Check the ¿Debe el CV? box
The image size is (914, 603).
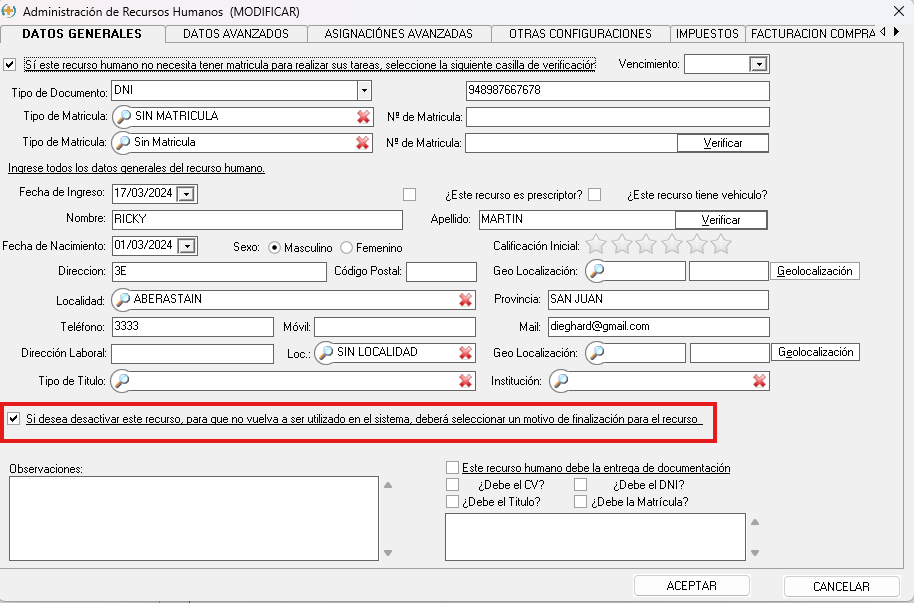pyautogui.click(x=453, y=485)
